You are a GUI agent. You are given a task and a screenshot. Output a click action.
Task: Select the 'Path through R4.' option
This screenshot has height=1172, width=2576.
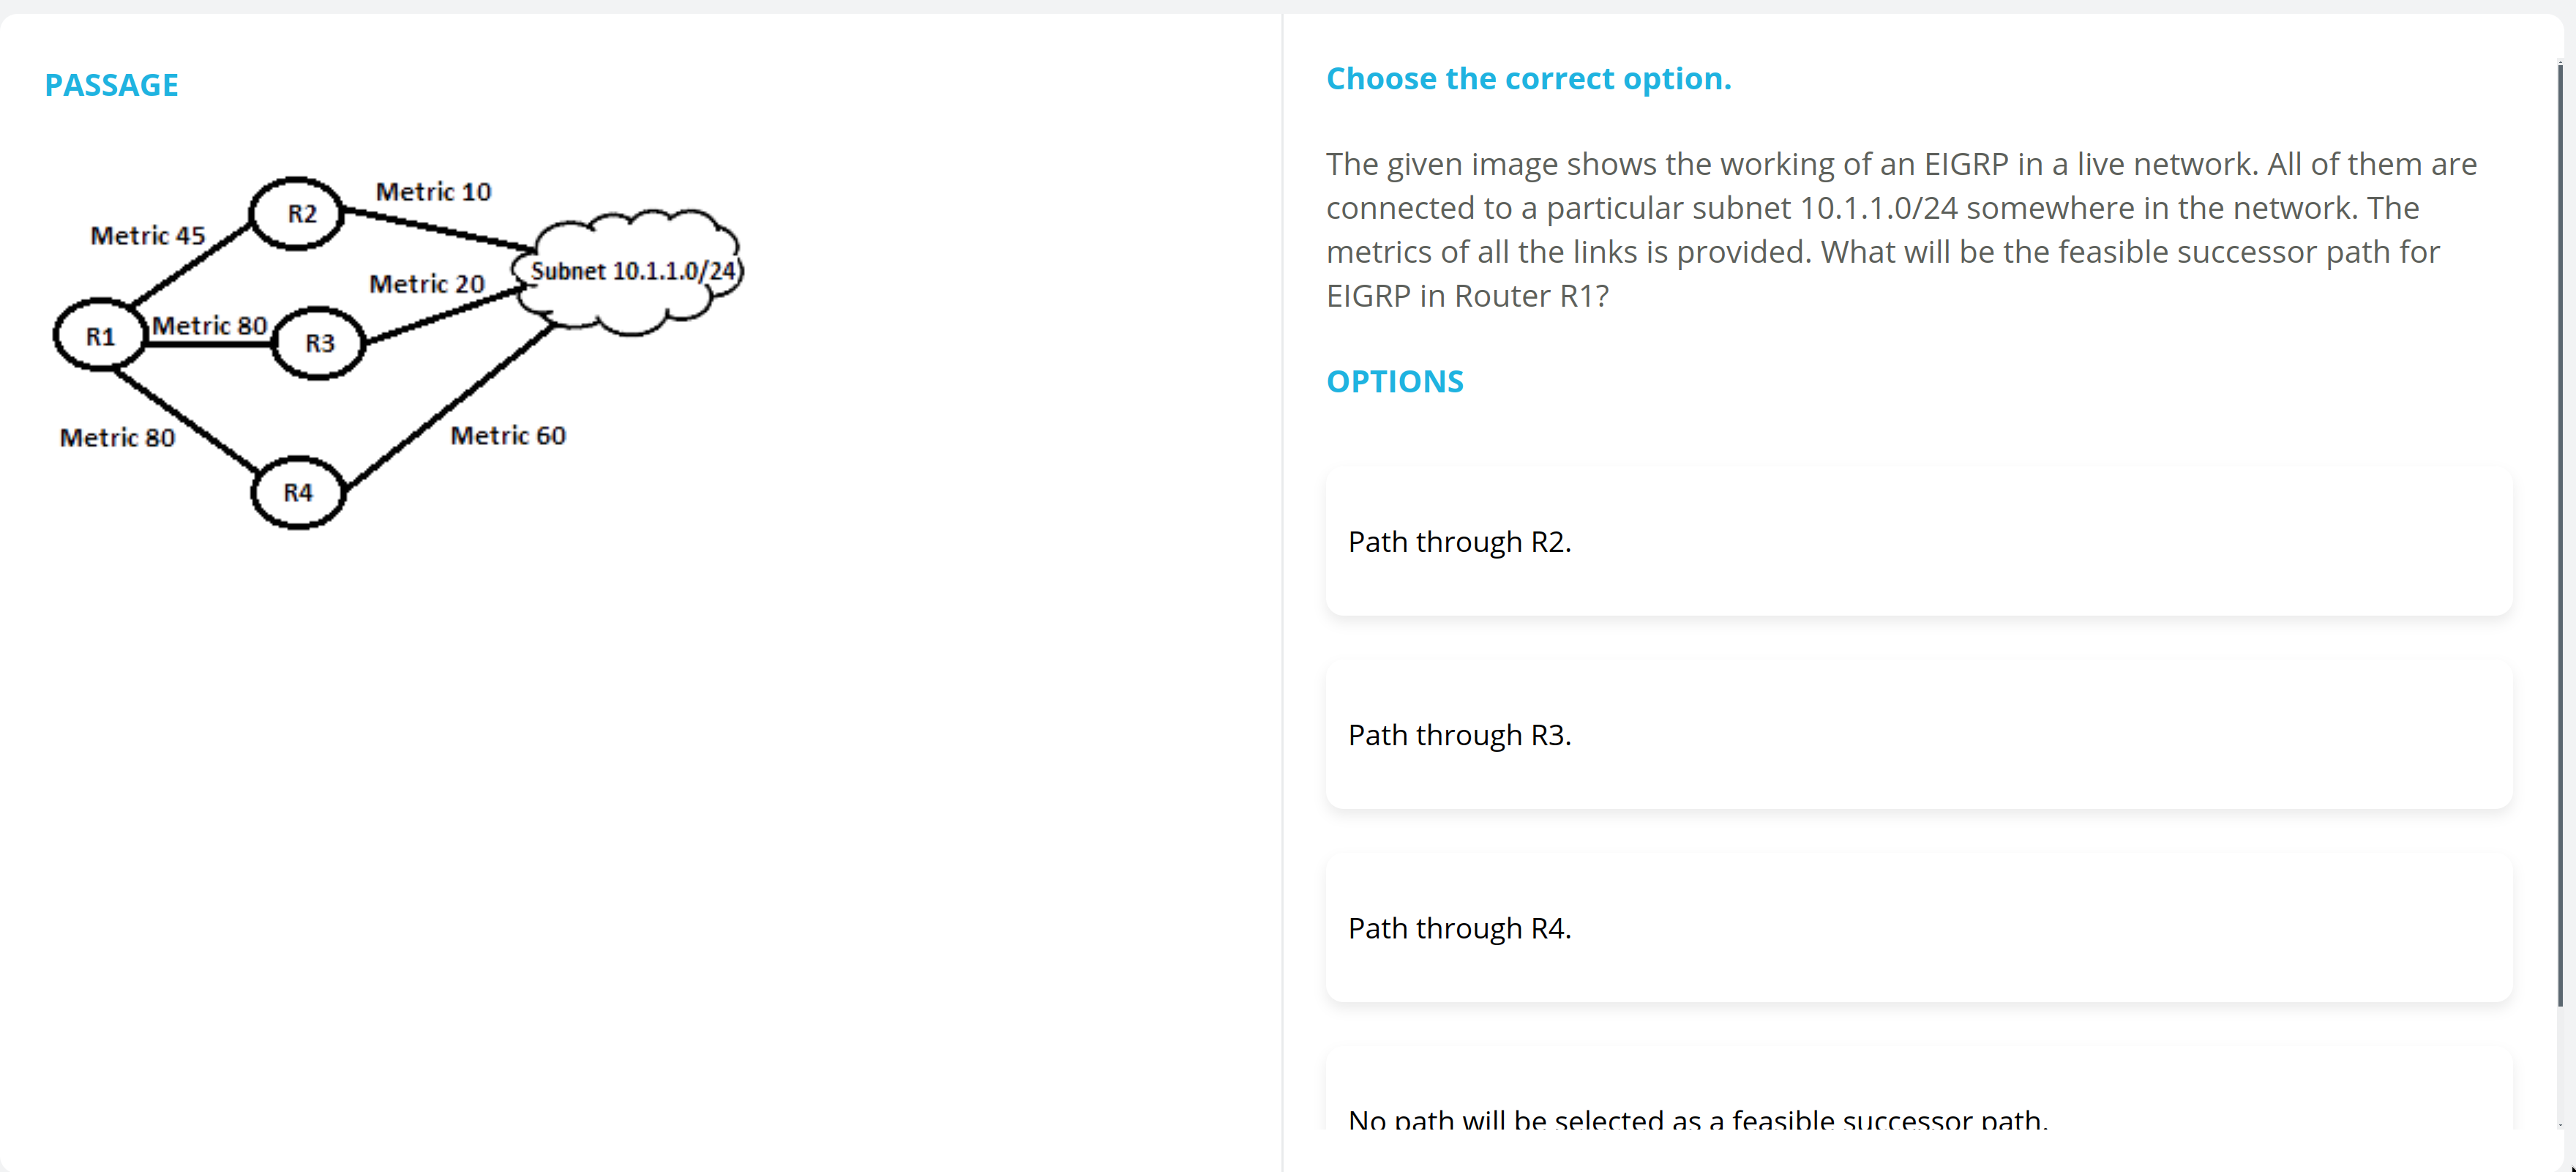point(1918,928)
